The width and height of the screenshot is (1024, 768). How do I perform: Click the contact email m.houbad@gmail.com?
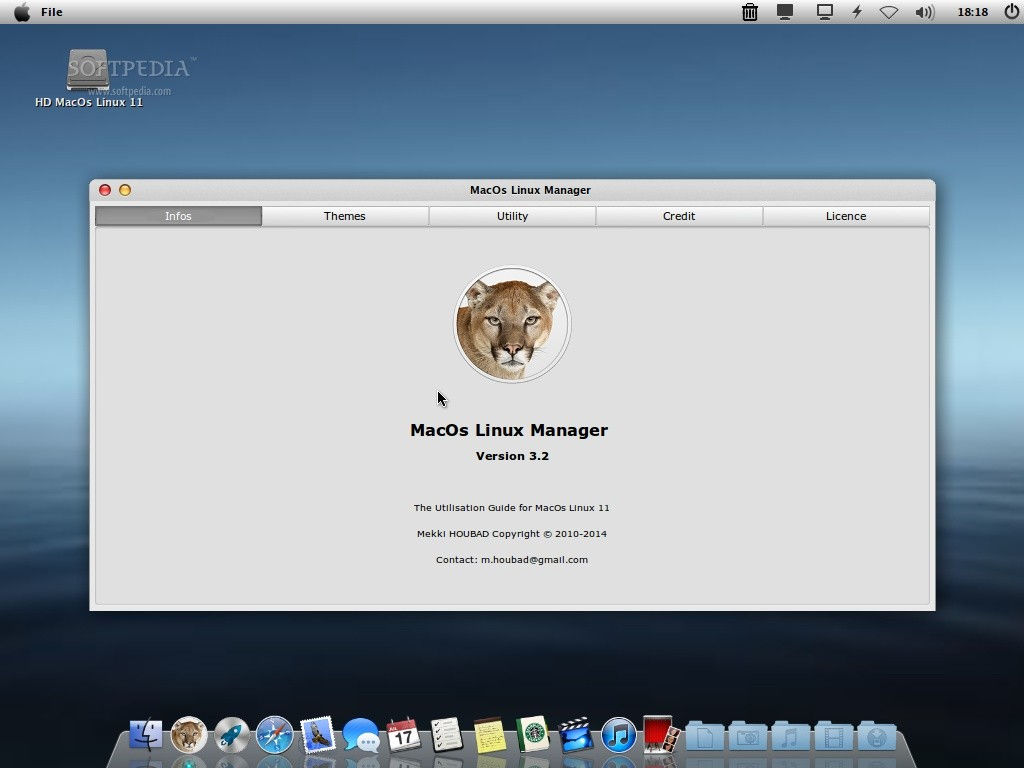click(x=534, y=560)
